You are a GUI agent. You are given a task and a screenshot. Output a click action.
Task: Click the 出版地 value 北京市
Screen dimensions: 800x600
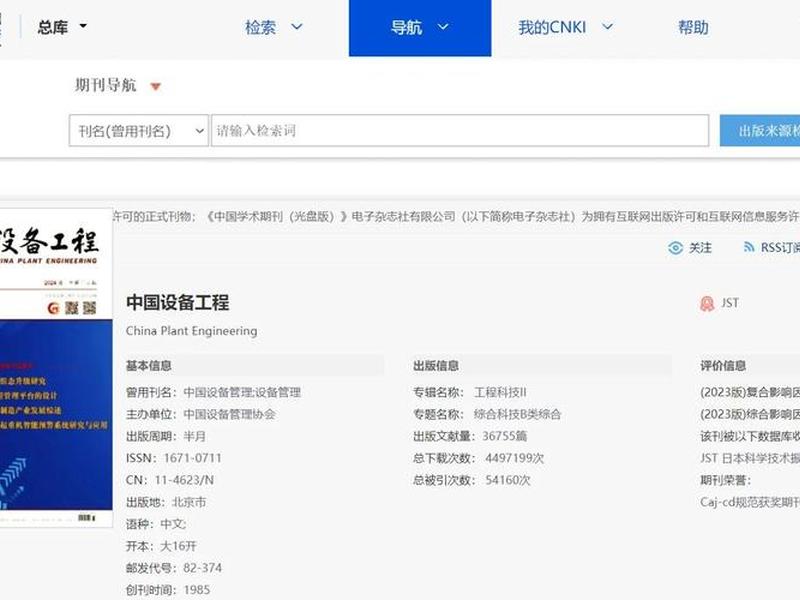click(189, 502)
